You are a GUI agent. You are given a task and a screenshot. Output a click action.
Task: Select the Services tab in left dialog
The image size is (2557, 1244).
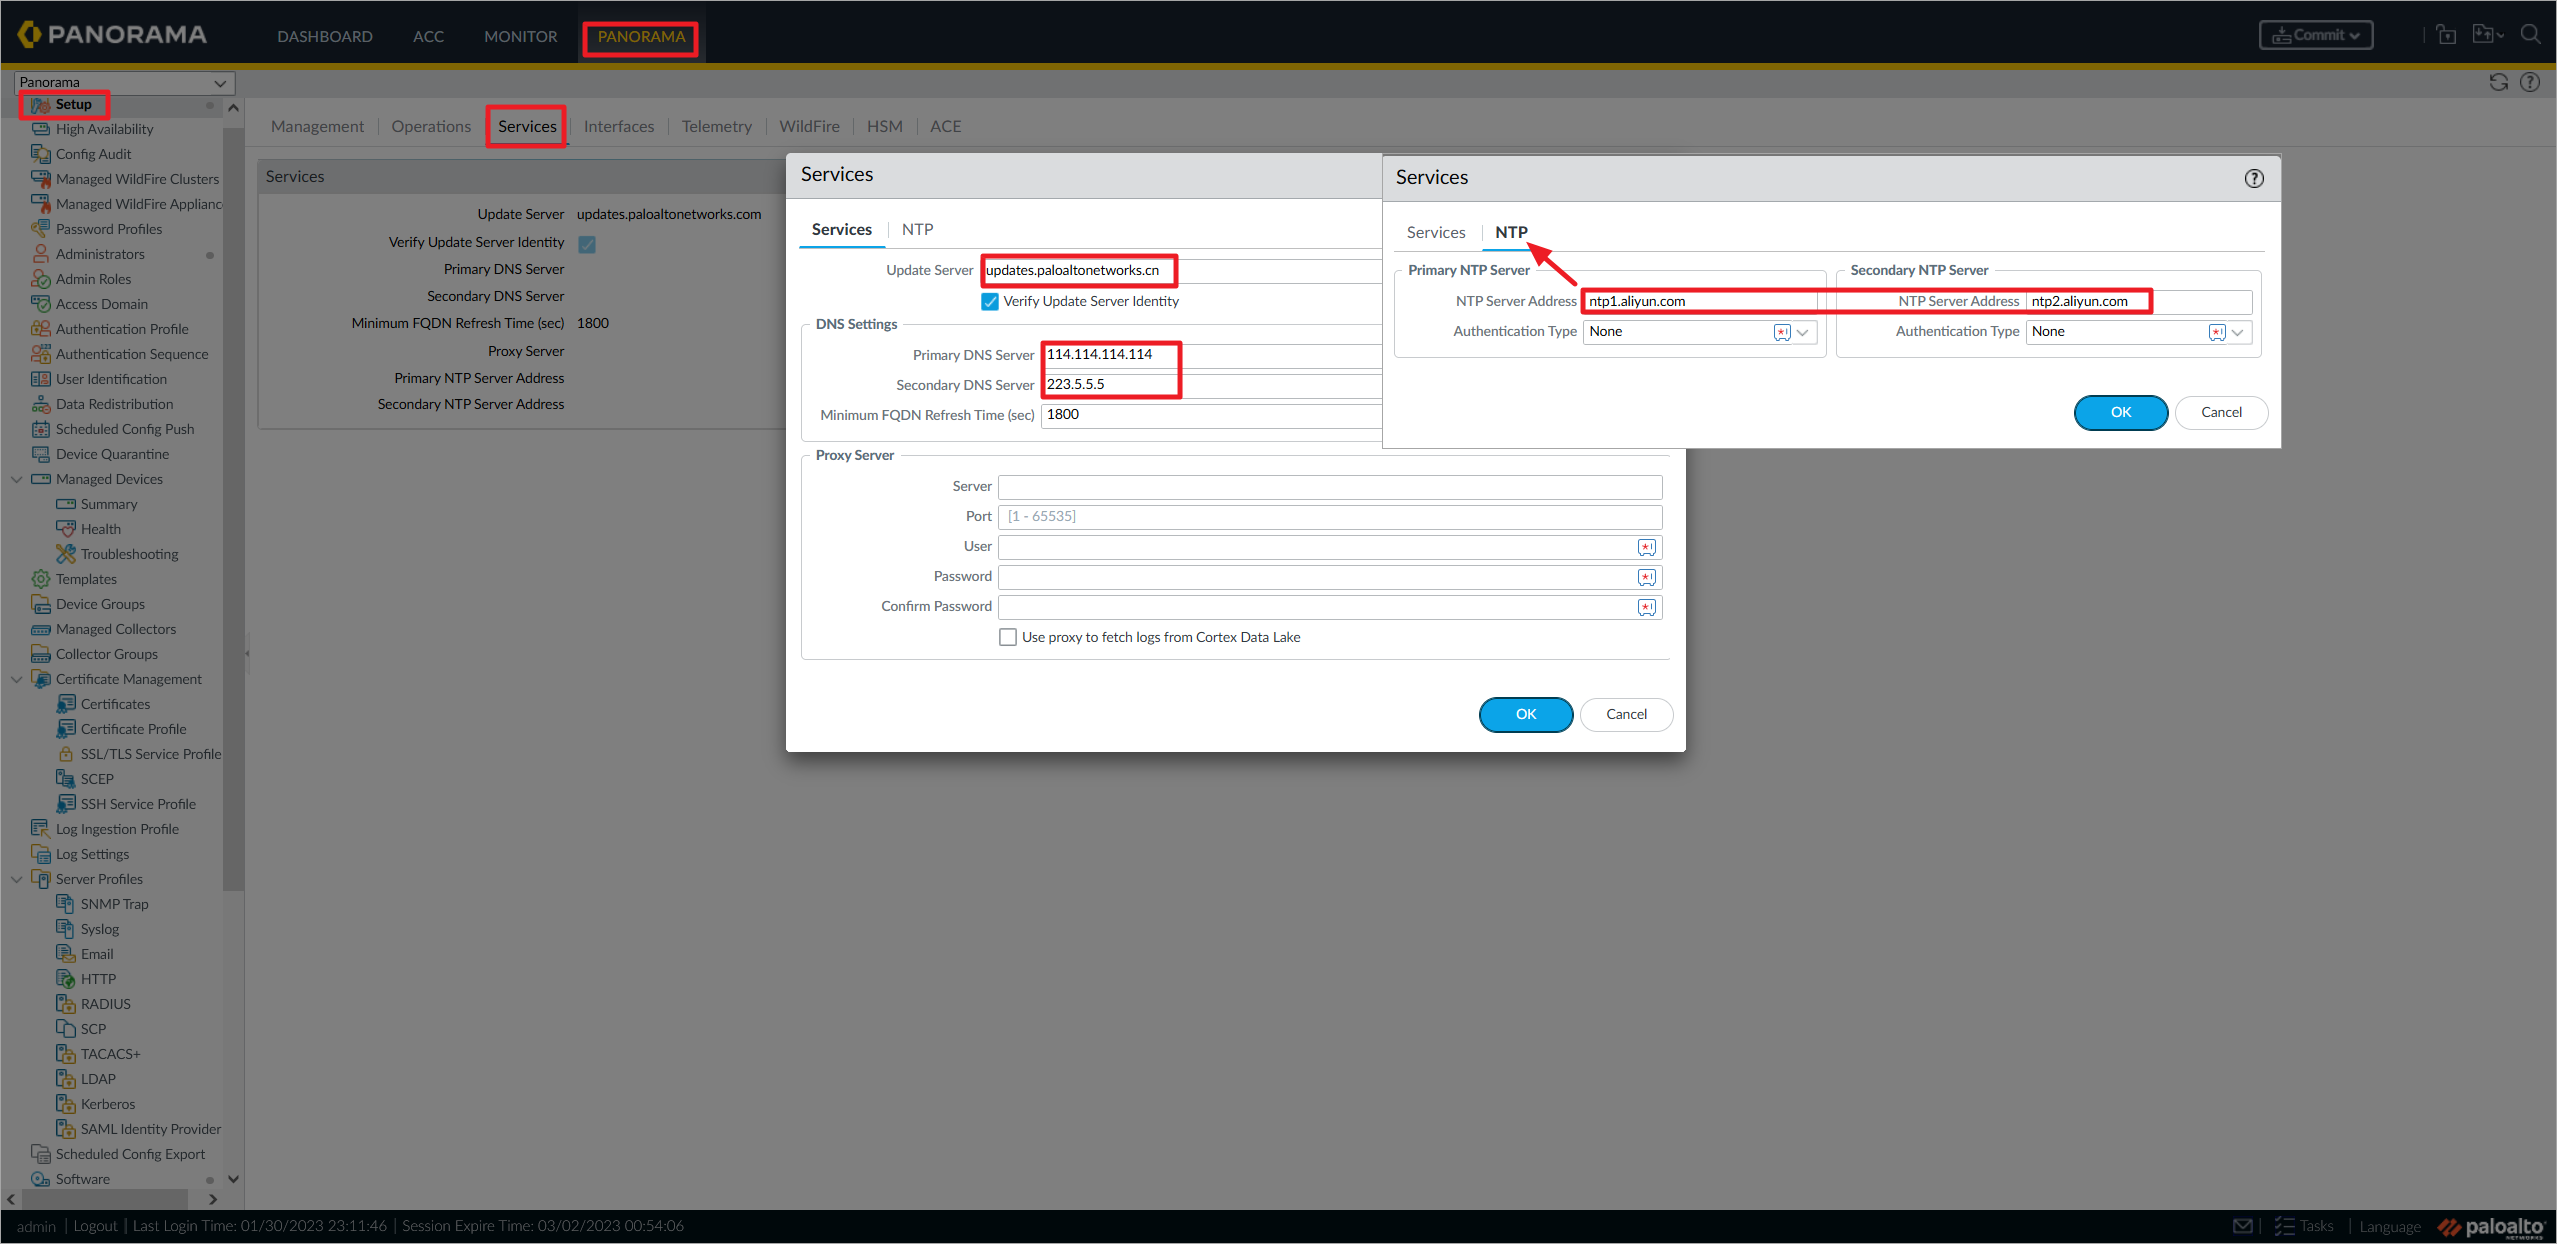click(840, 228)
